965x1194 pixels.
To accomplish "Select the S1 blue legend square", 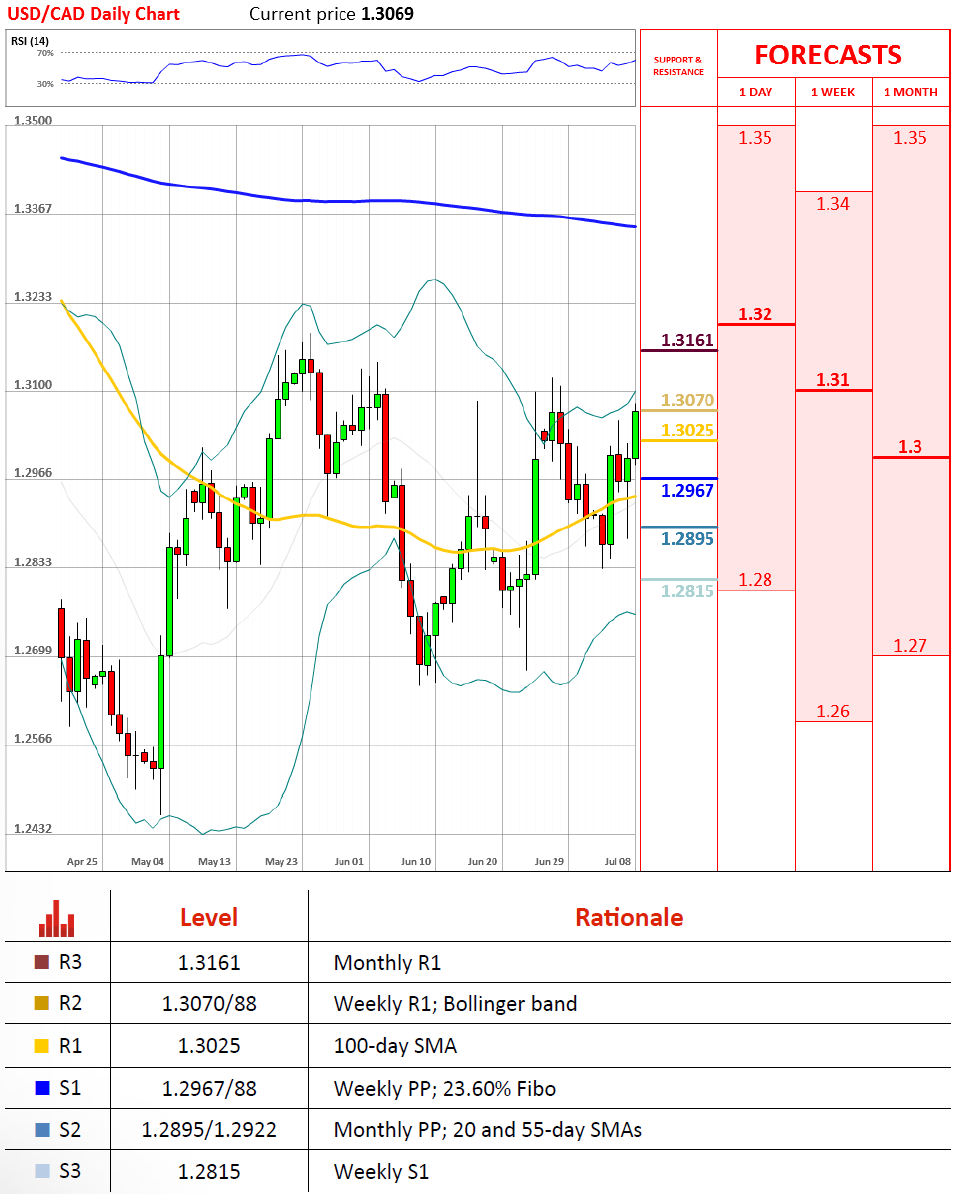I will [42, 1088].
